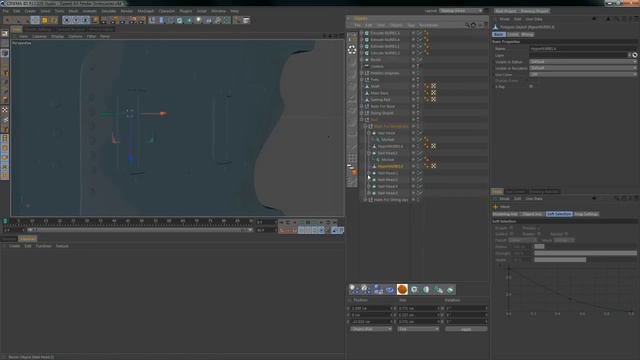The width and height of the screenshot is (640, 360).
Task: Click the highlighted orange sphere icon
Action: pos(402,289)
